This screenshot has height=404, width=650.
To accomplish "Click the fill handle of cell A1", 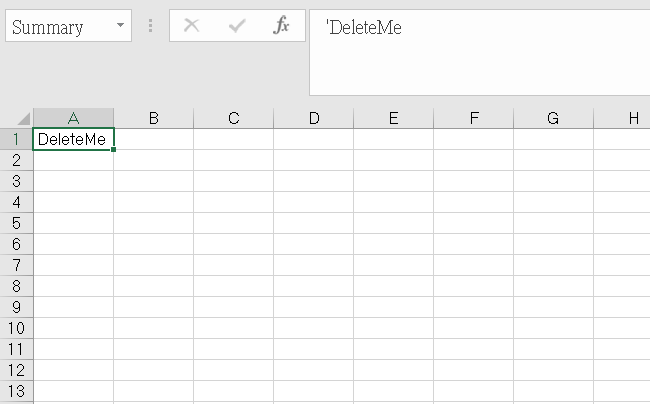I will pyautogui.click(x=113, y=149).
